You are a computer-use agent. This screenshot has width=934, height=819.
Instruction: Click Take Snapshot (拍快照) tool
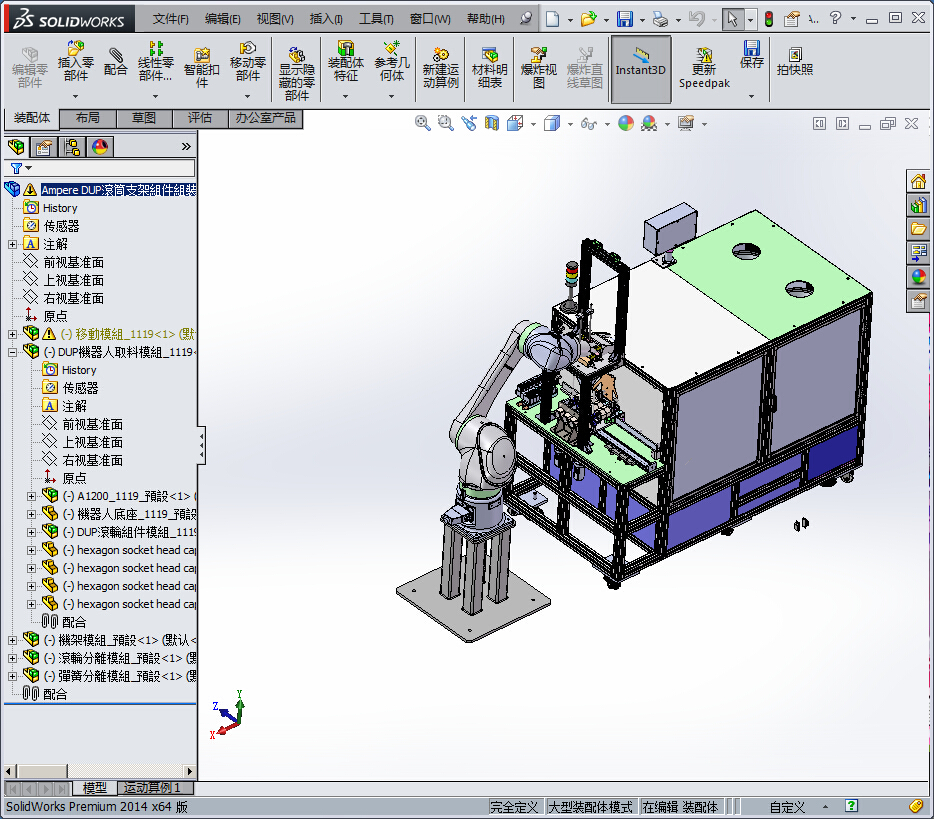pyautogui.click(x=795, y=62)
